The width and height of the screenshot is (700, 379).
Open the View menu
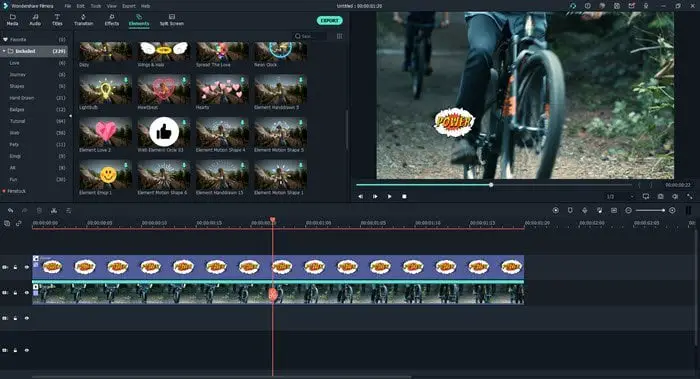point(112,6)
